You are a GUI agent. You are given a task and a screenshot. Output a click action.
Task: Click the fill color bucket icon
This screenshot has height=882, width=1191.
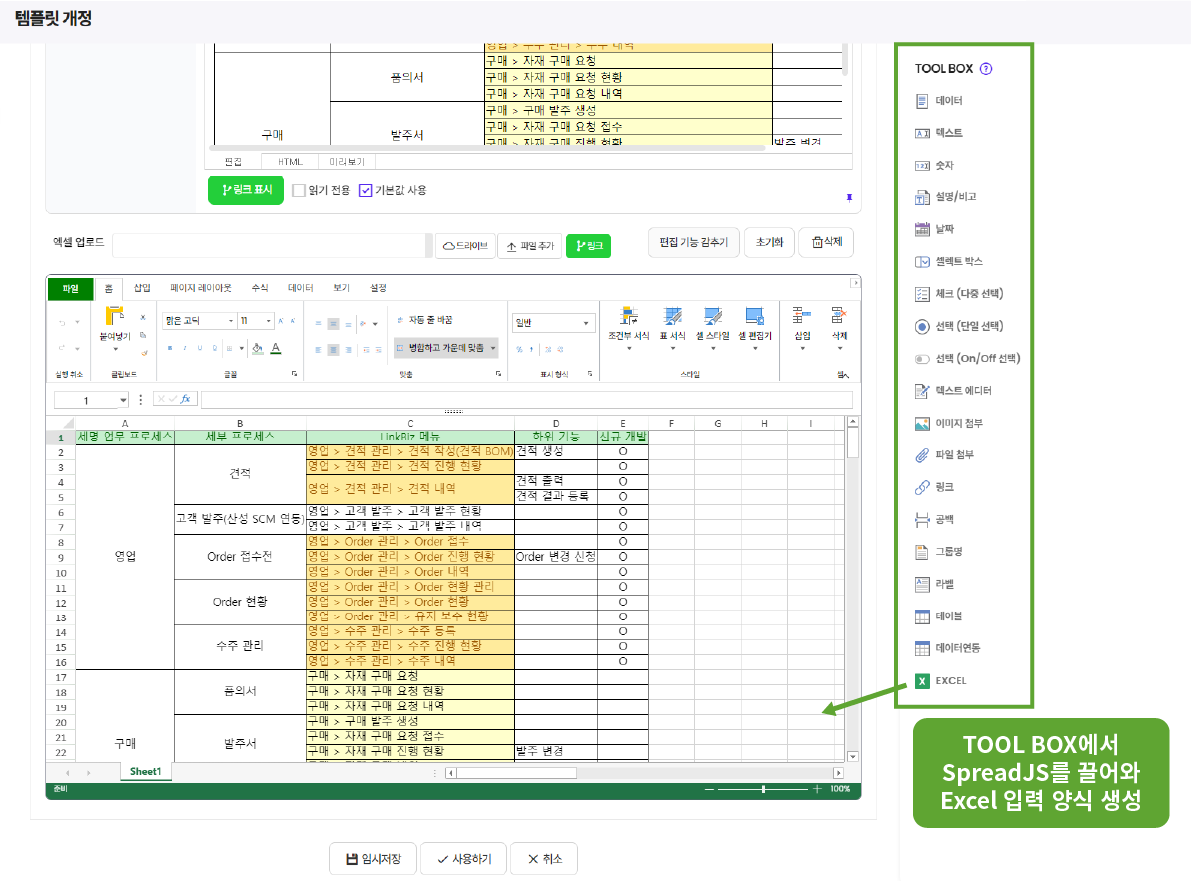tap(257, 349)
